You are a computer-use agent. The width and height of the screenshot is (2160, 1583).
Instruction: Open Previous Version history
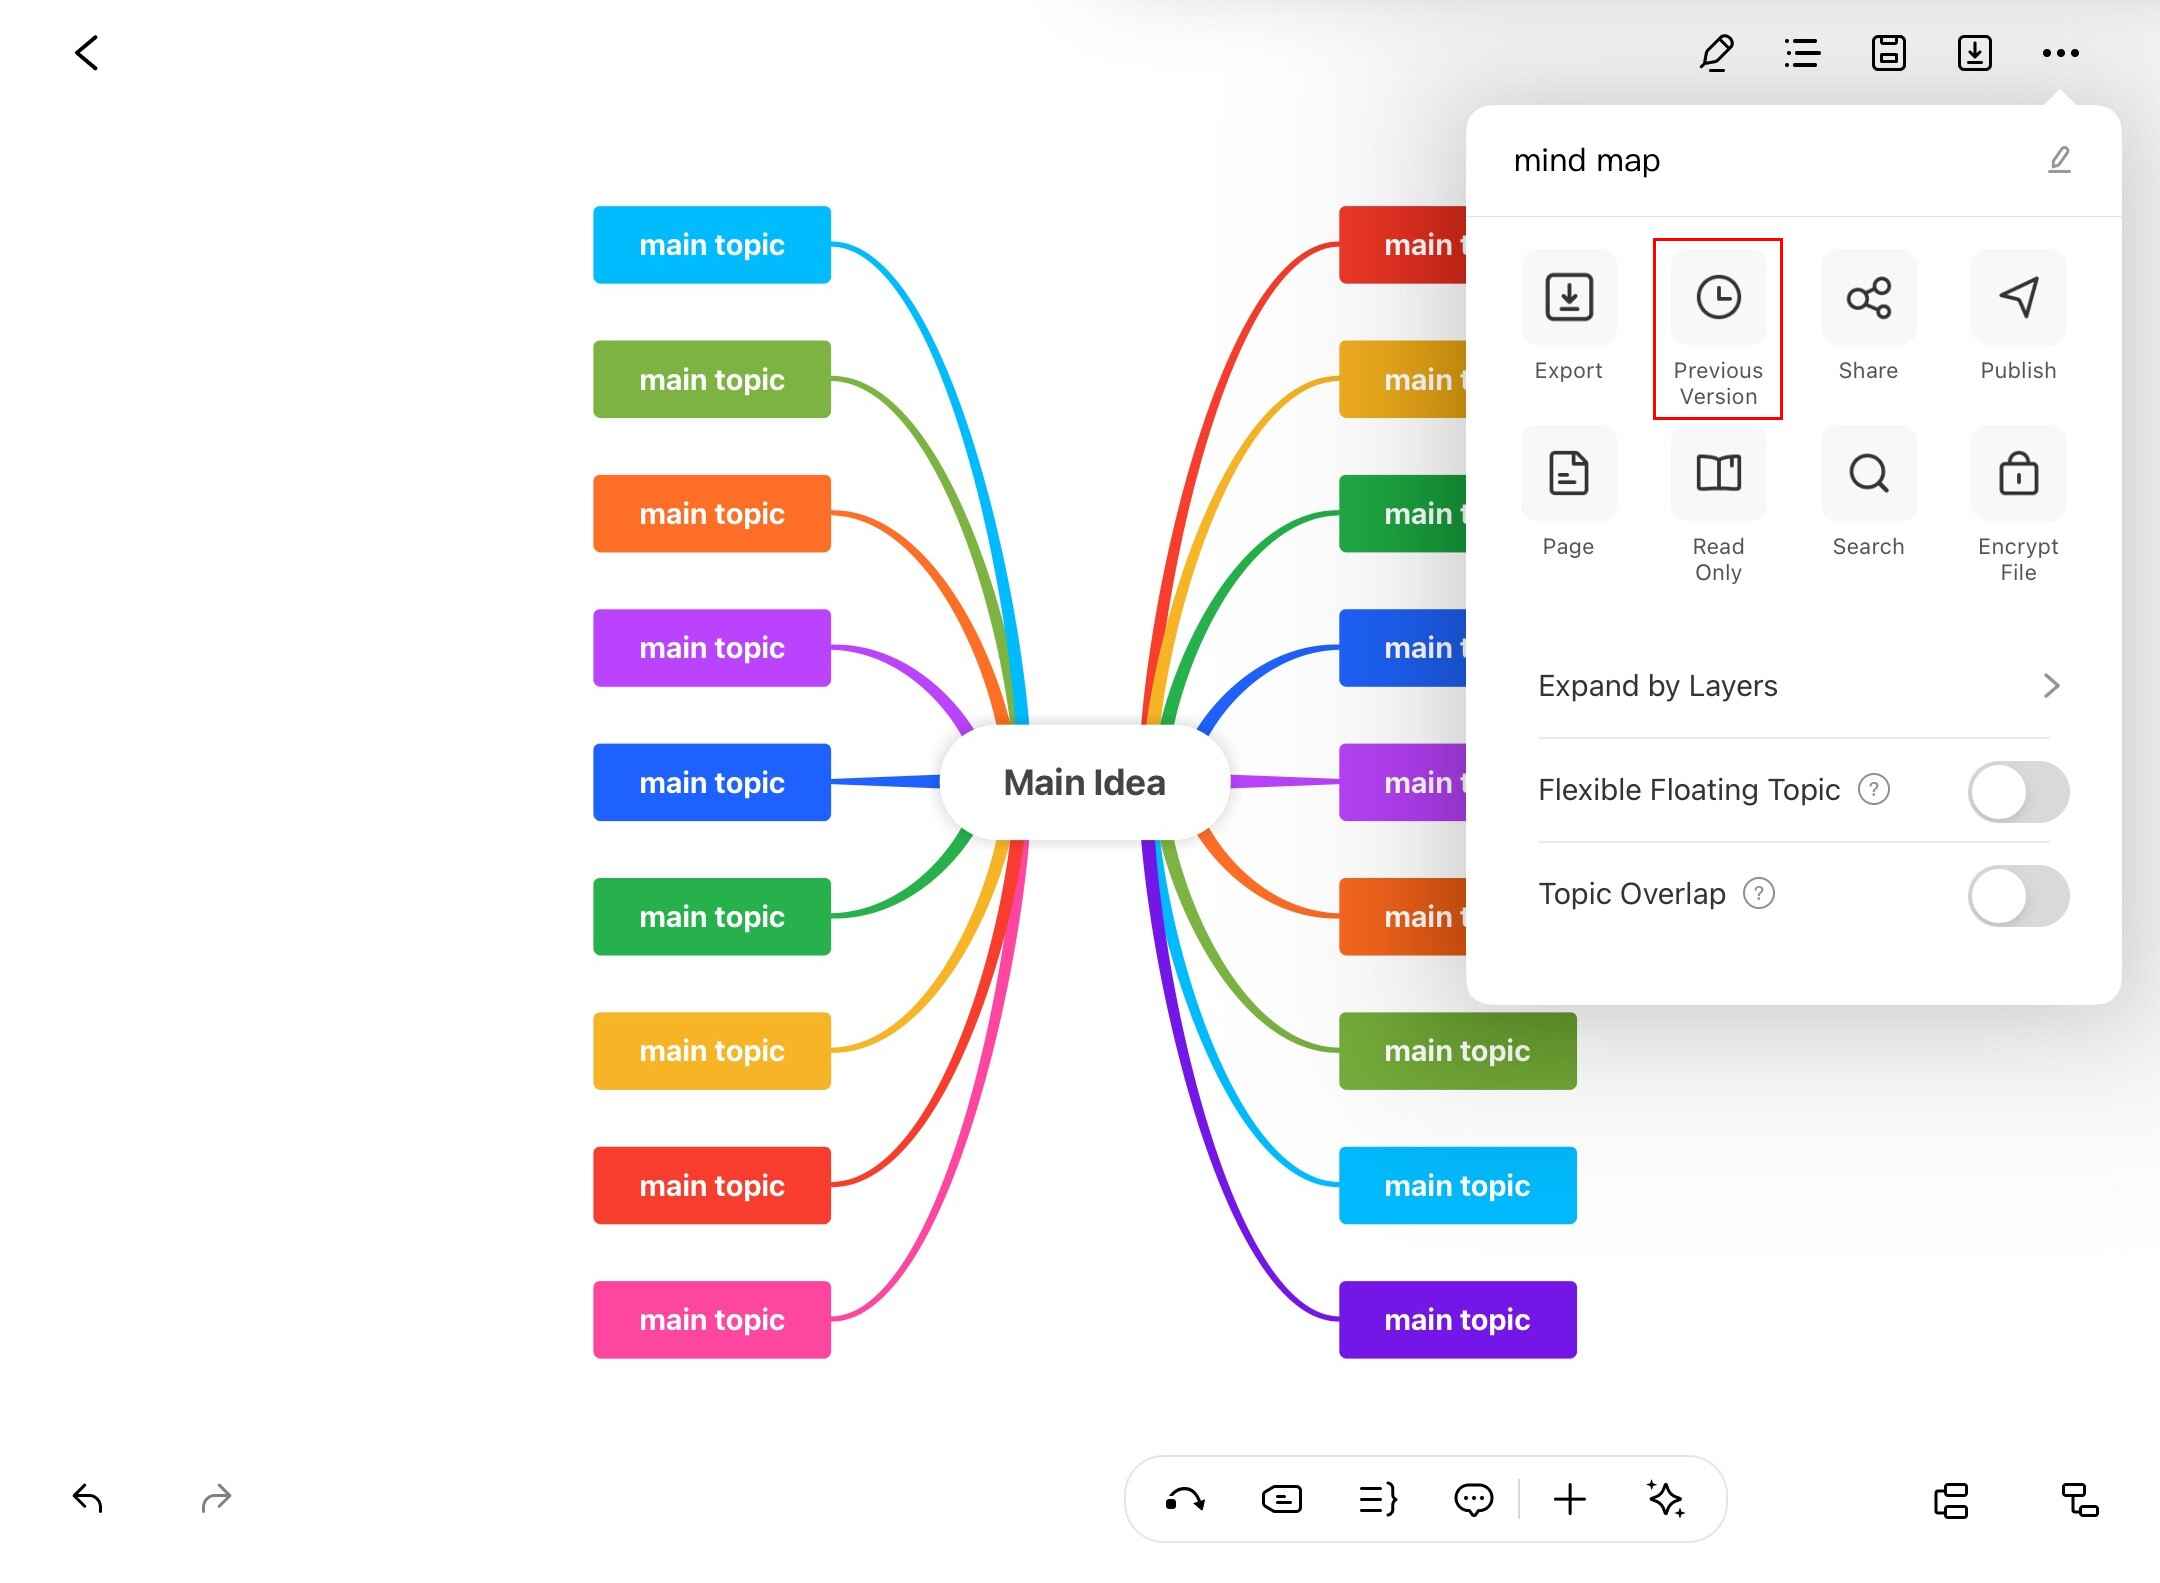click(x=1718, y=298)
